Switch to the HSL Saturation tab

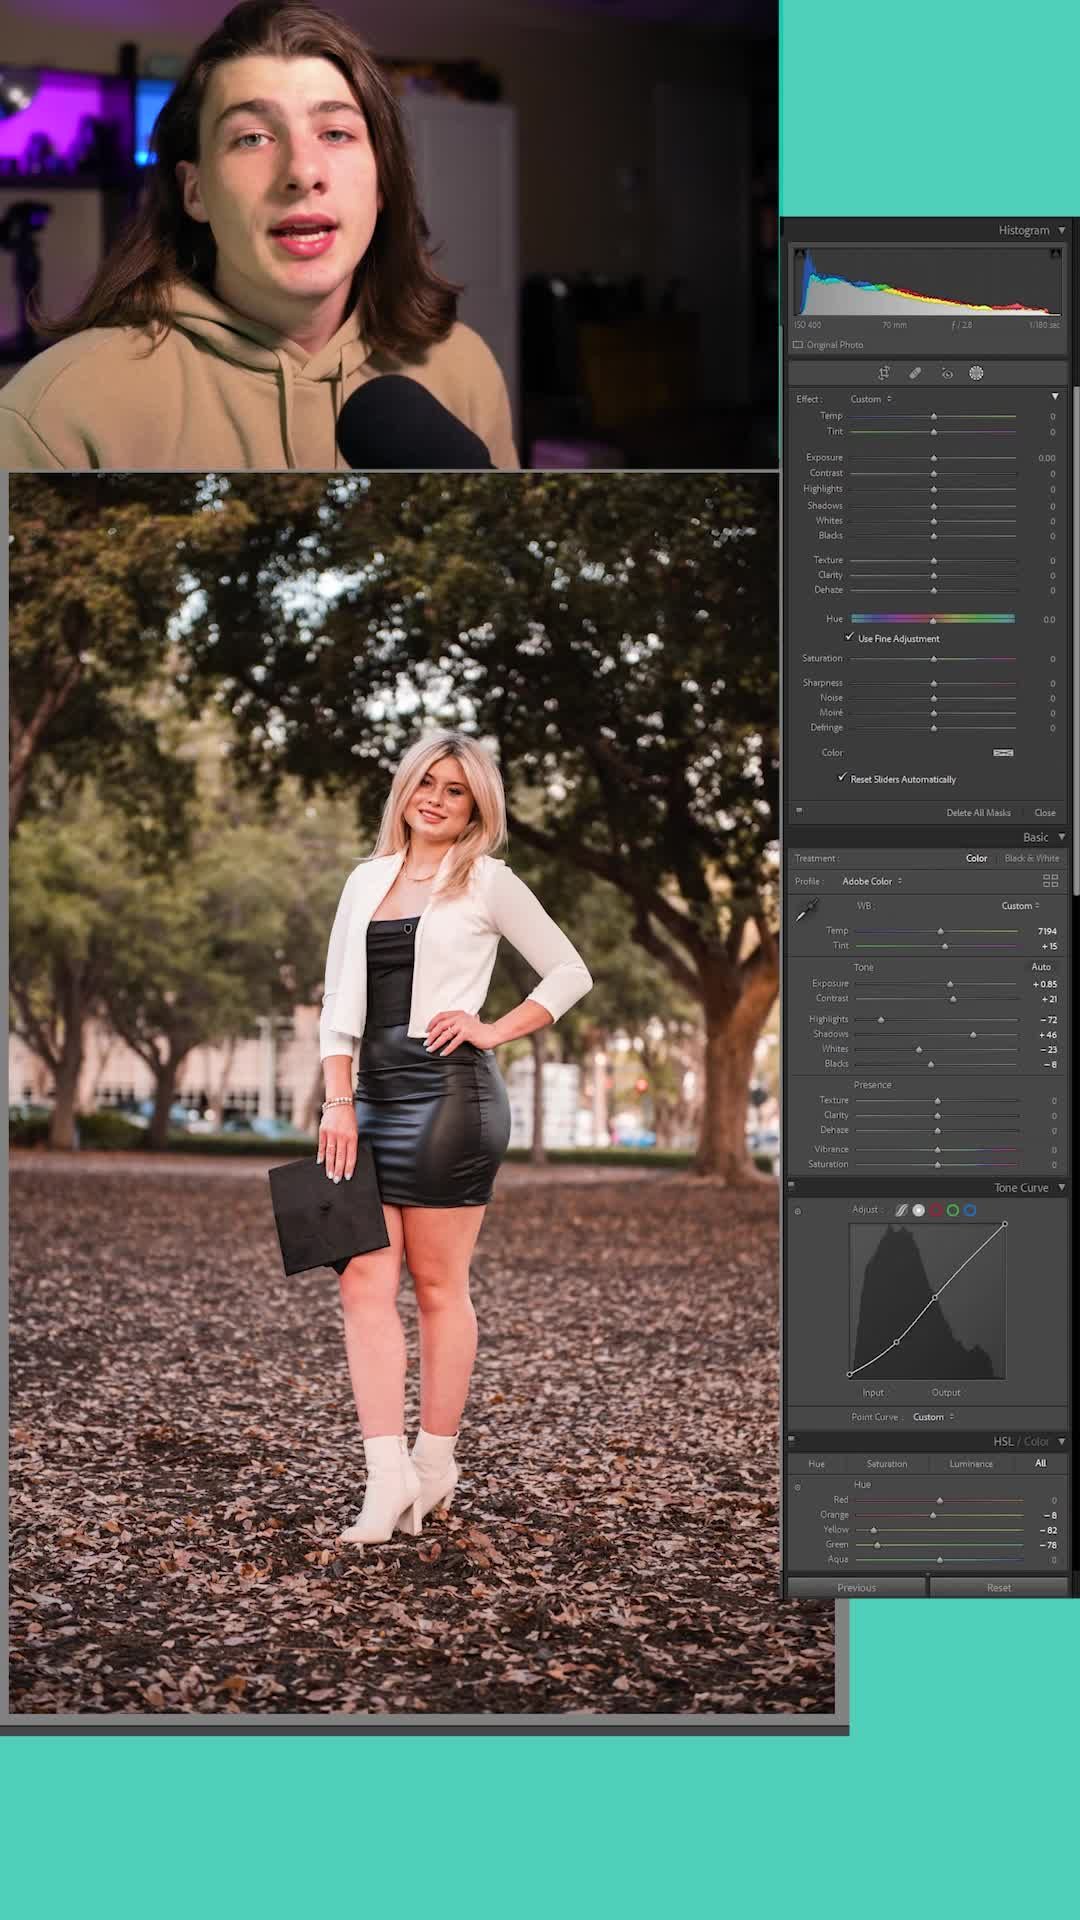tap(887, 1464)
